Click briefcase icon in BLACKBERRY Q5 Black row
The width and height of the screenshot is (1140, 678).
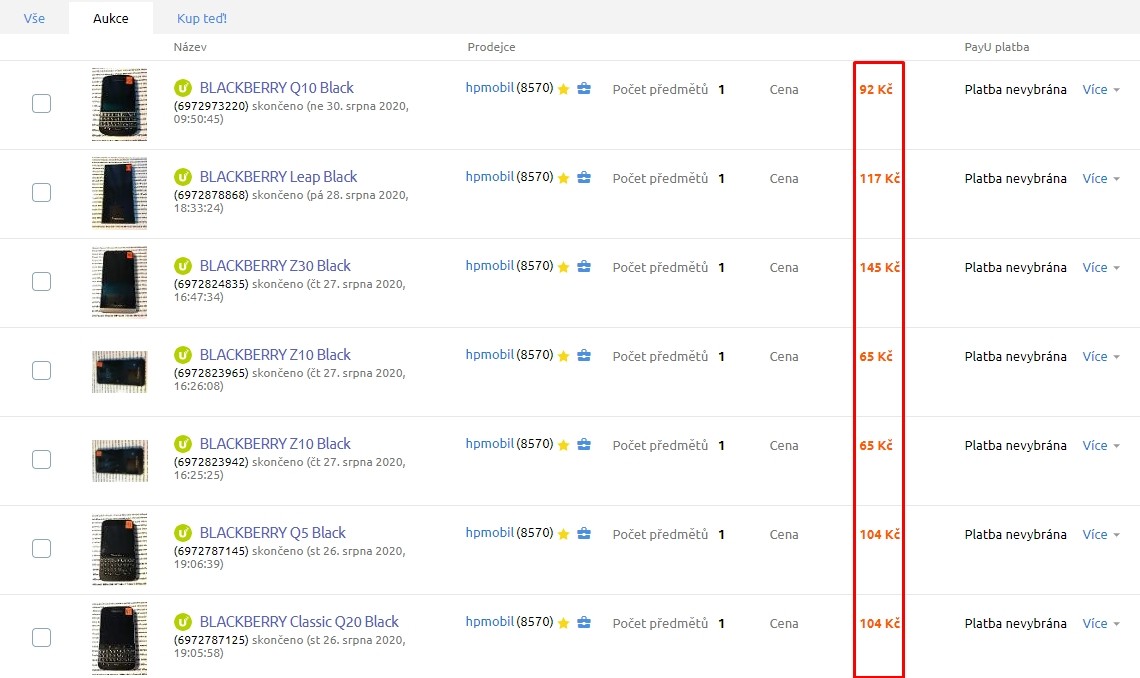tap(584, 534)
